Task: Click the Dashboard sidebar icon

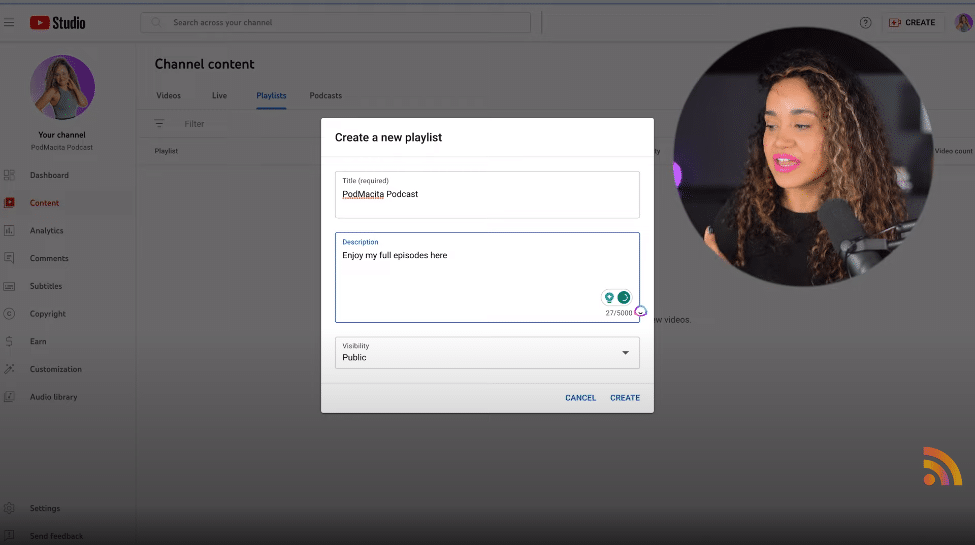Action: [x=9, y=175]
